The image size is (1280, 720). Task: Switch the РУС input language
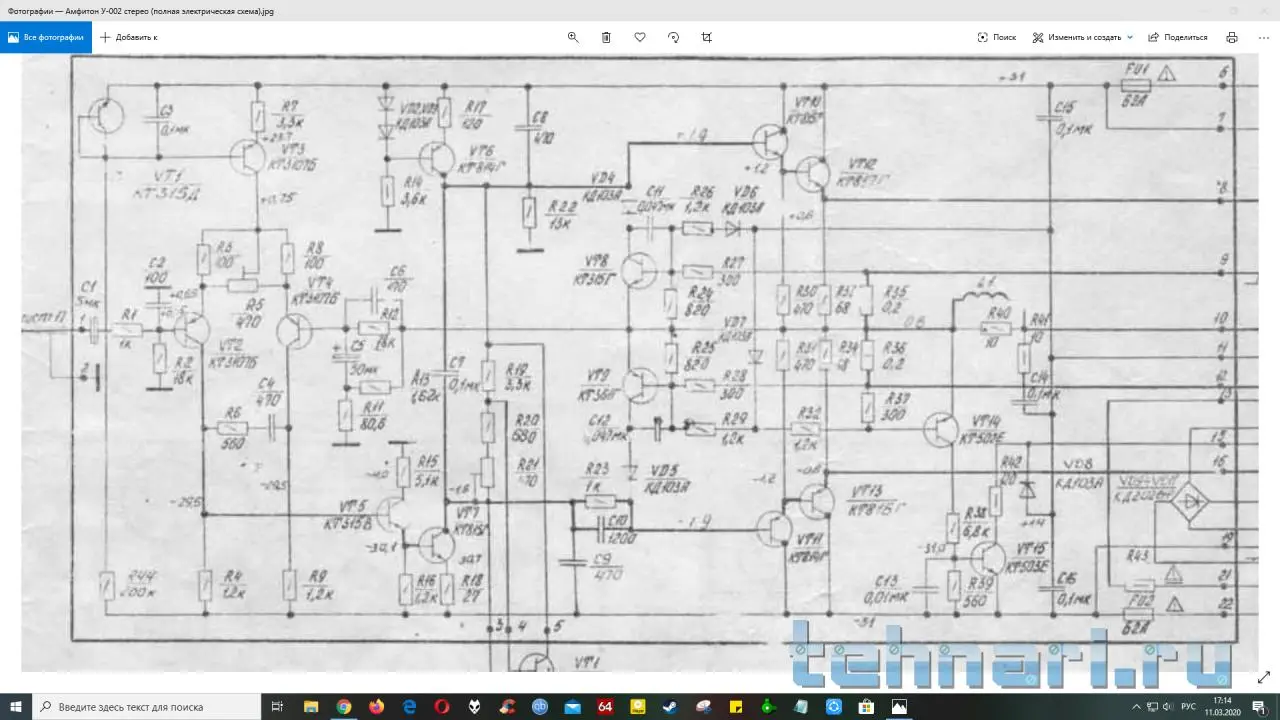[1188, 706]
